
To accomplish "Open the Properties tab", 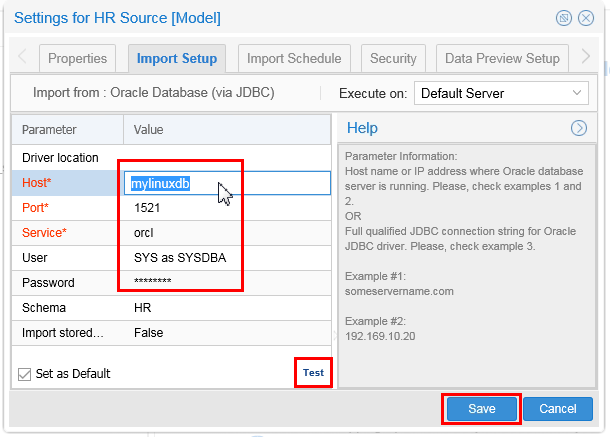I will click(x=78, y=58).
